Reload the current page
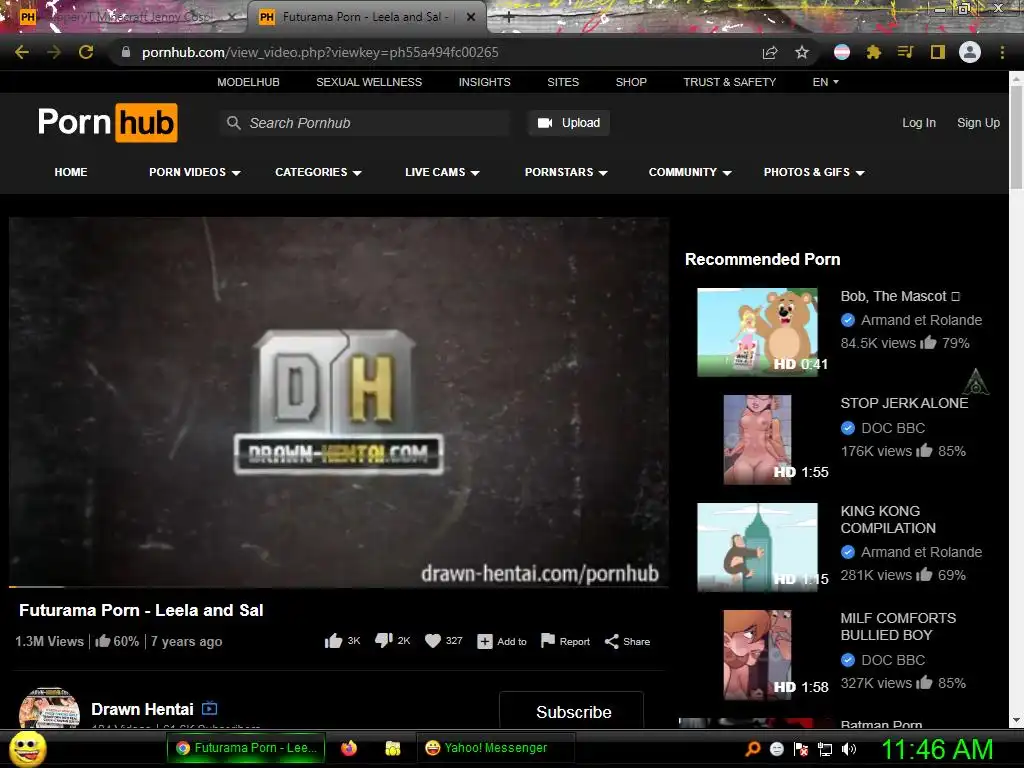1024x768 pixels. point(86,52)
